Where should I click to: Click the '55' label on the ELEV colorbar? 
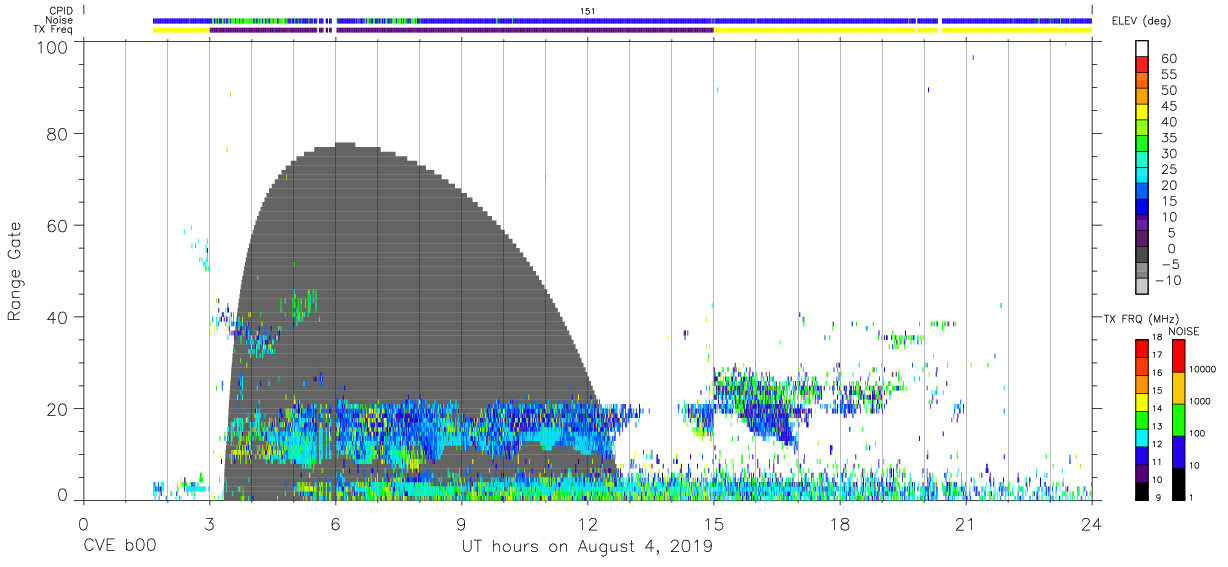click(1168, 75)
